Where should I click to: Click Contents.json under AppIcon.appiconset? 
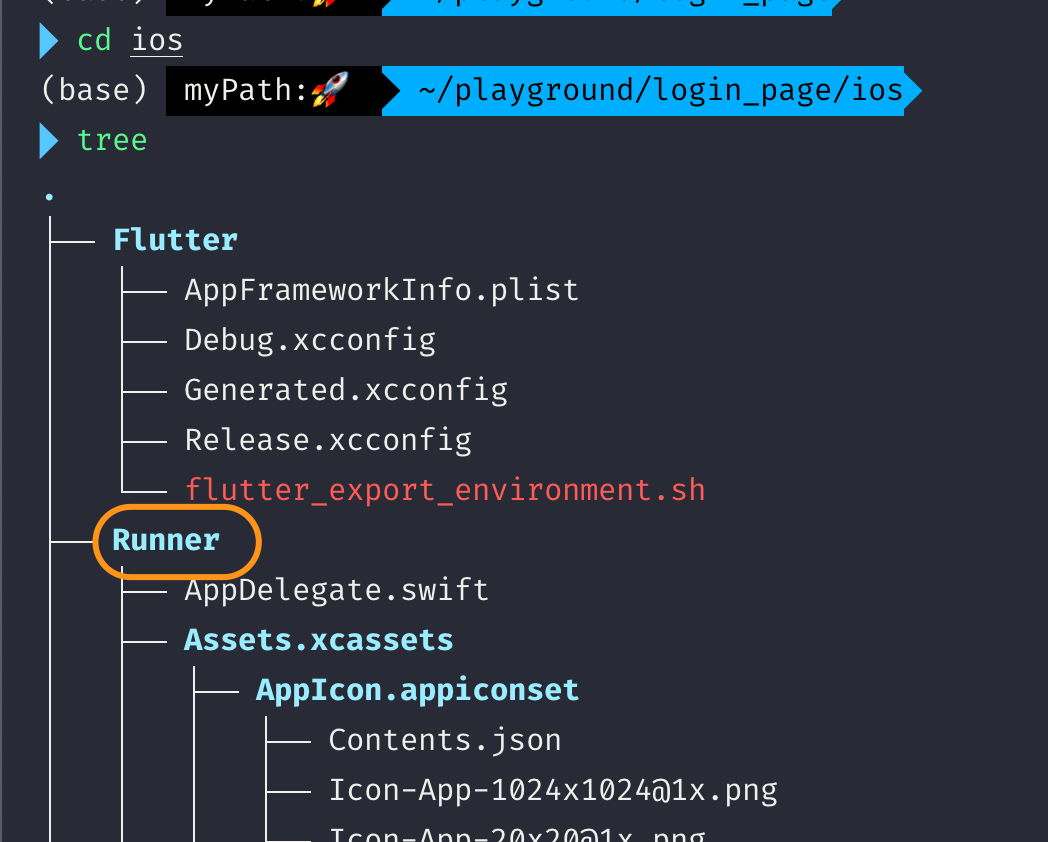click(445, 740)
